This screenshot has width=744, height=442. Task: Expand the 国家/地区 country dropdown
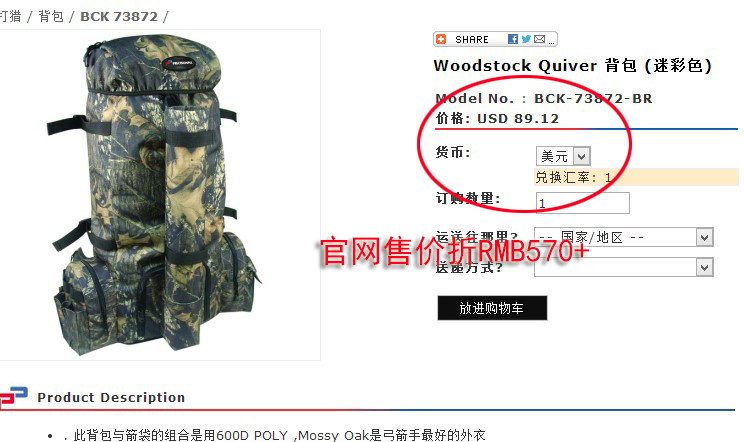pos(623,237)
